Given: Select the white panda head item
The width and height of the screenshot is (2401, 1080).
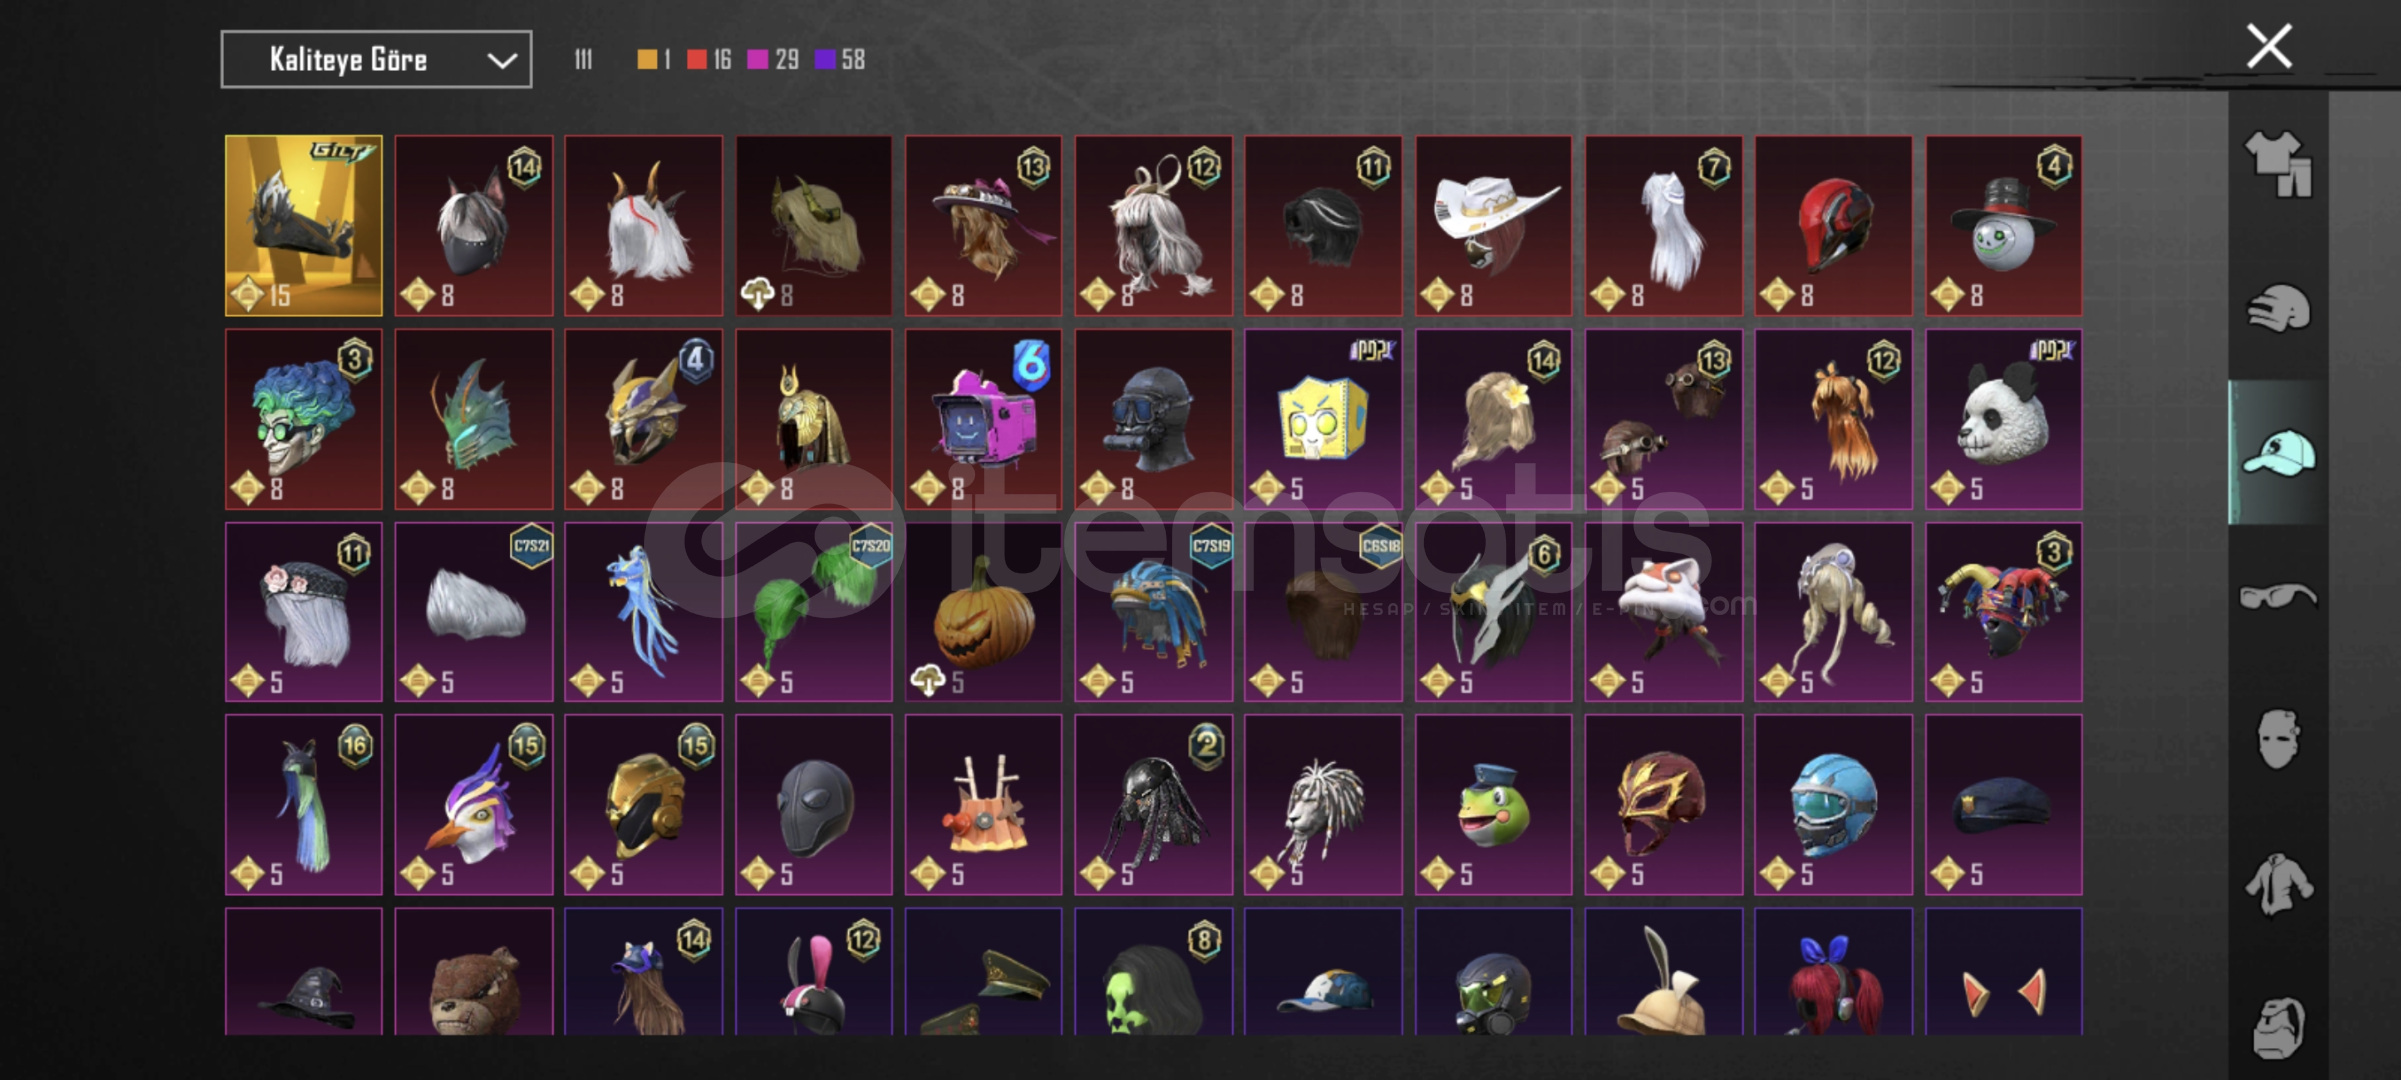Looking at the screenshot, I should coord(2004,419).
